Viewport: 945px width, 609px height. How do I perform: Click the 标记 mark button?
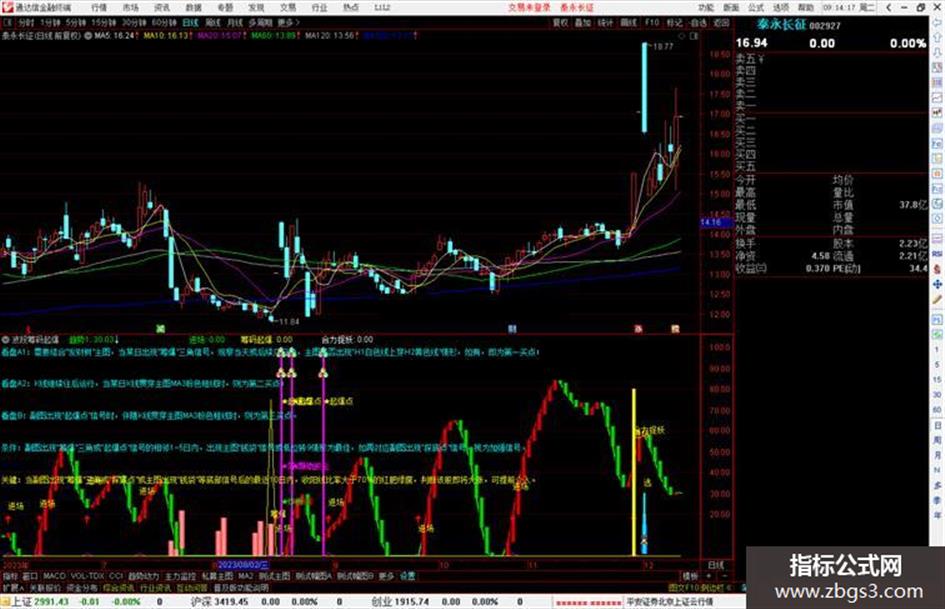[674, 23]
